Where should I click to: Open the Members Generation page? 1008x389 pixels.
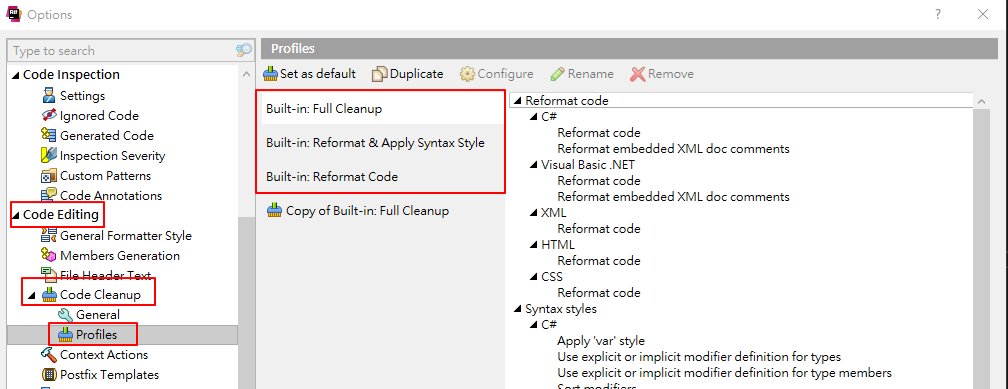[120, 255]
